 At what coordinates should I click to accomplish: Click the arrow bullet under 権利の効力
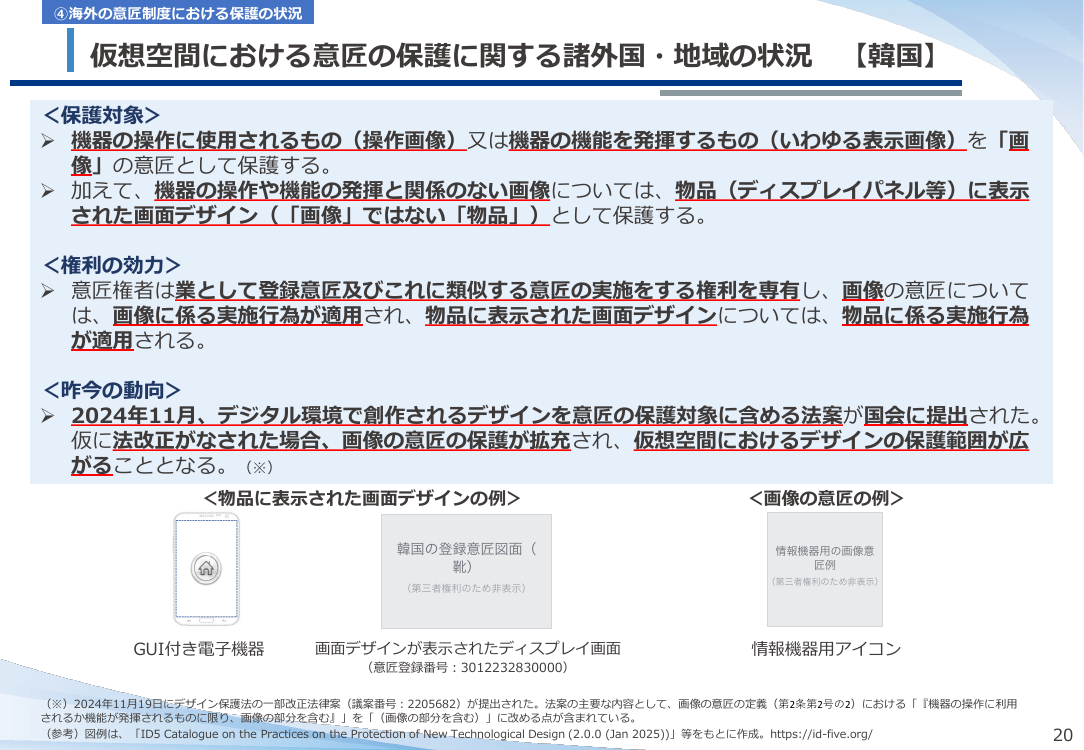[48, 291]
